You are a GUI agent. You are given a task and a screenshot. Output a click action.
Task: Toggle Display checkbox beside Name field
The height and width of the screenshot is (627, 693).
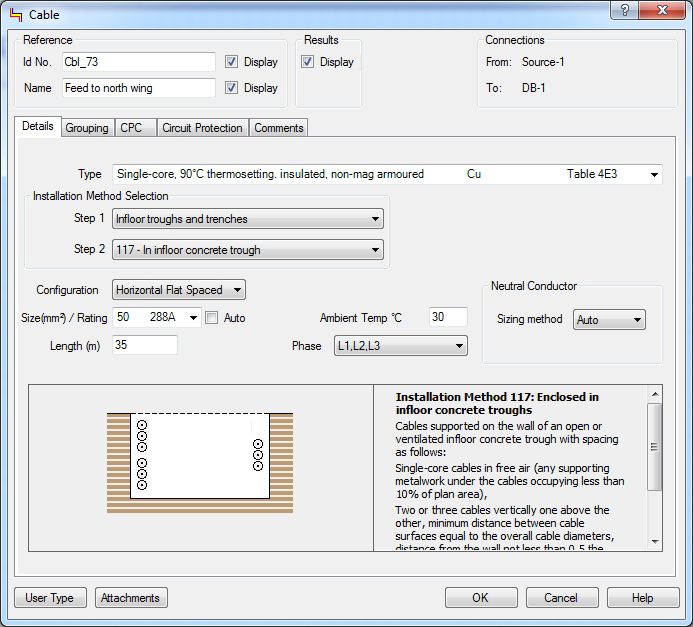231,87
